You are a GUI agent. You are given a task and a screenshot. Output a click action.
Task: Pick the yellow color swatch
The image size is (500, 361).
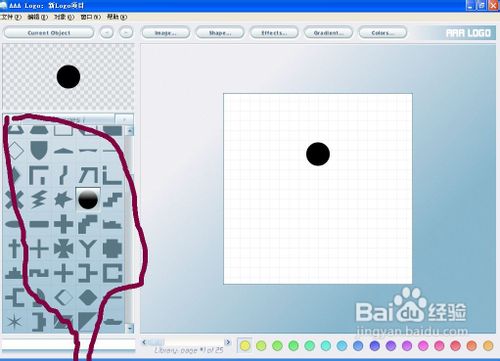tap(245, 346)
